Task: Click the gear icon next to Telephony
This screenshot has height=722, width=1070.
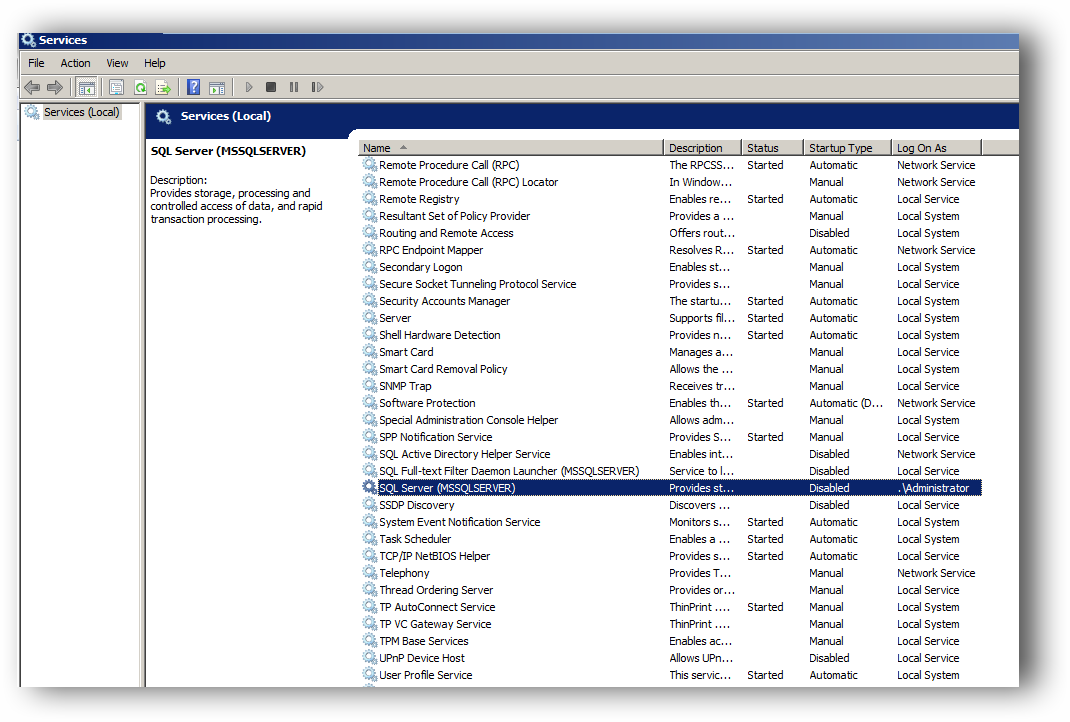Action: coord(369,573)
